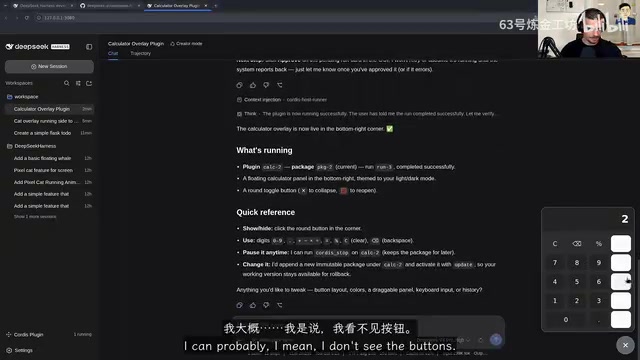Image resolution: width=640 pixels, height=360 pixels.
Task: Click calculator digit 1
Action: point(555,301)
